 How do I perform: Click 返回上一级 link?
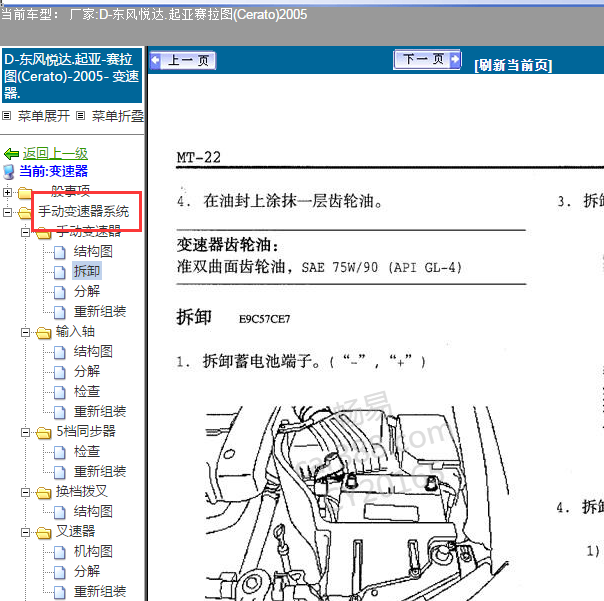55,153
